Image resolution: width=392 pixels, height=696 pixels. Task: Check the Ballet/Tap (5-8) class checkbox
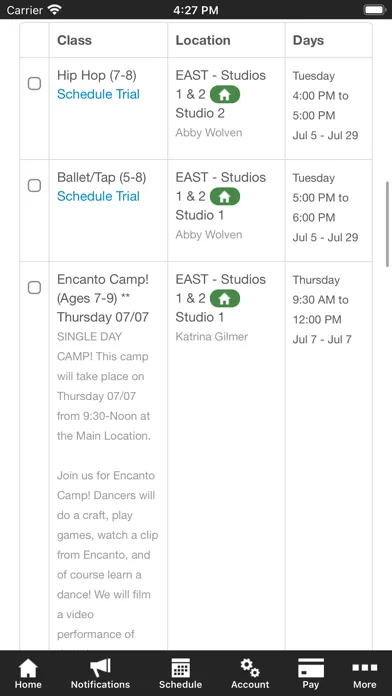pos(35,186)
